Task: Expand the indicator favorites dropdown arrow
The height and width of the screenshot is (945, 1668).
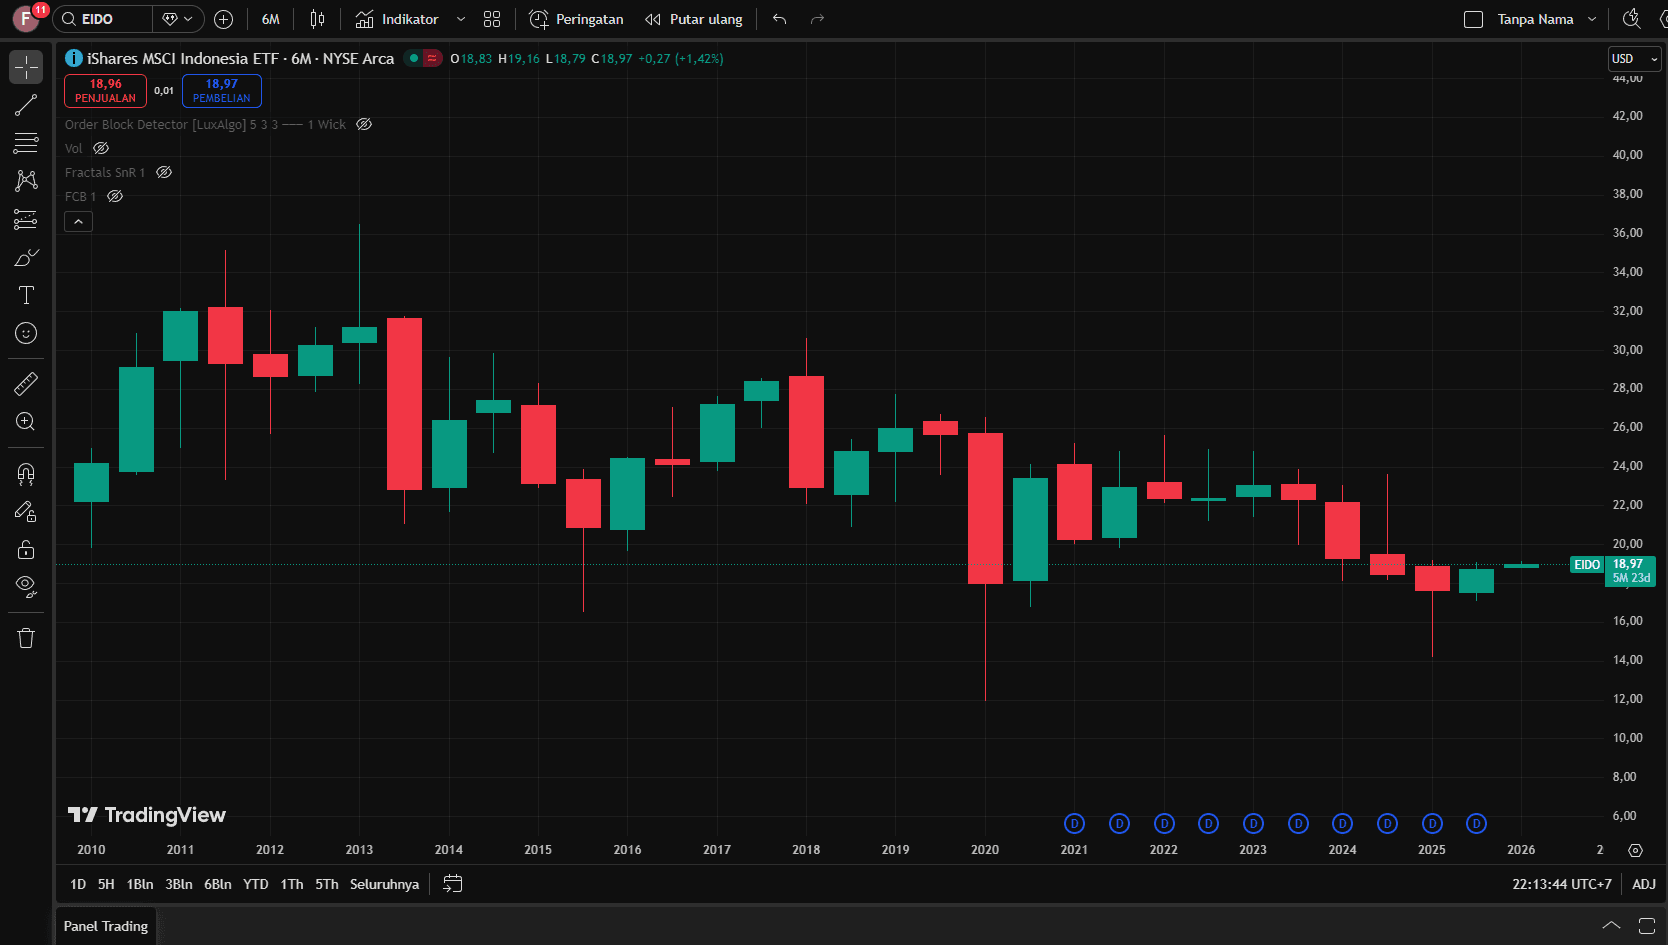Action: click(x=461, y=19)
